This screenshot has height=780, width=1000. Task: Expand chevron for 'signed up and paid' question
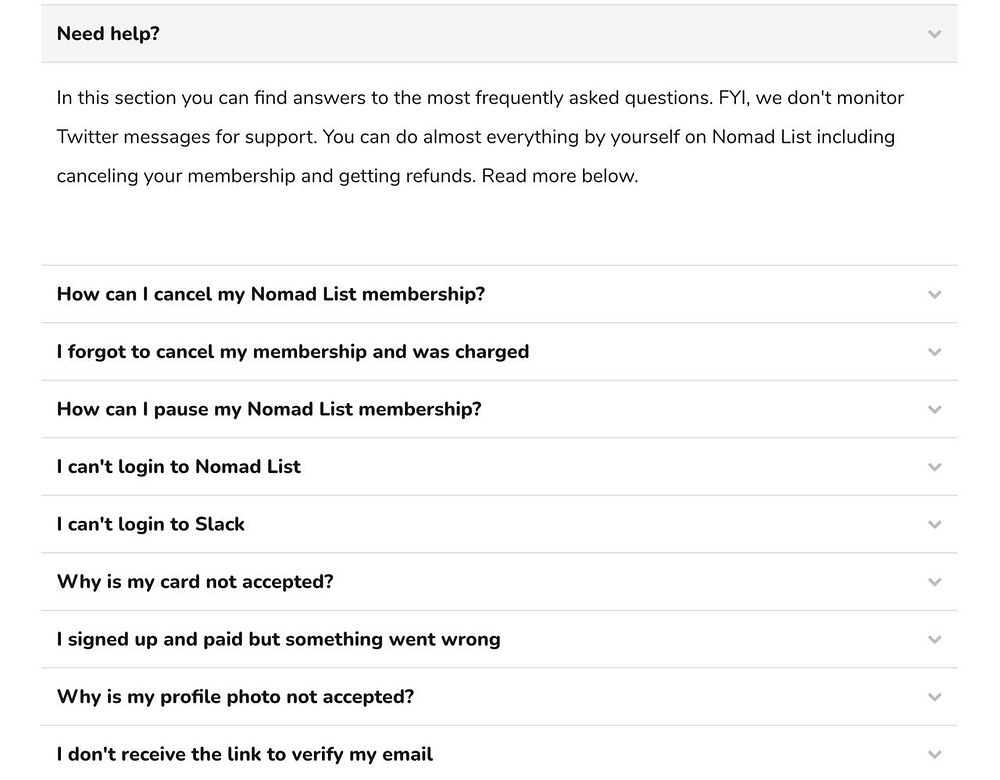point(934,640)
